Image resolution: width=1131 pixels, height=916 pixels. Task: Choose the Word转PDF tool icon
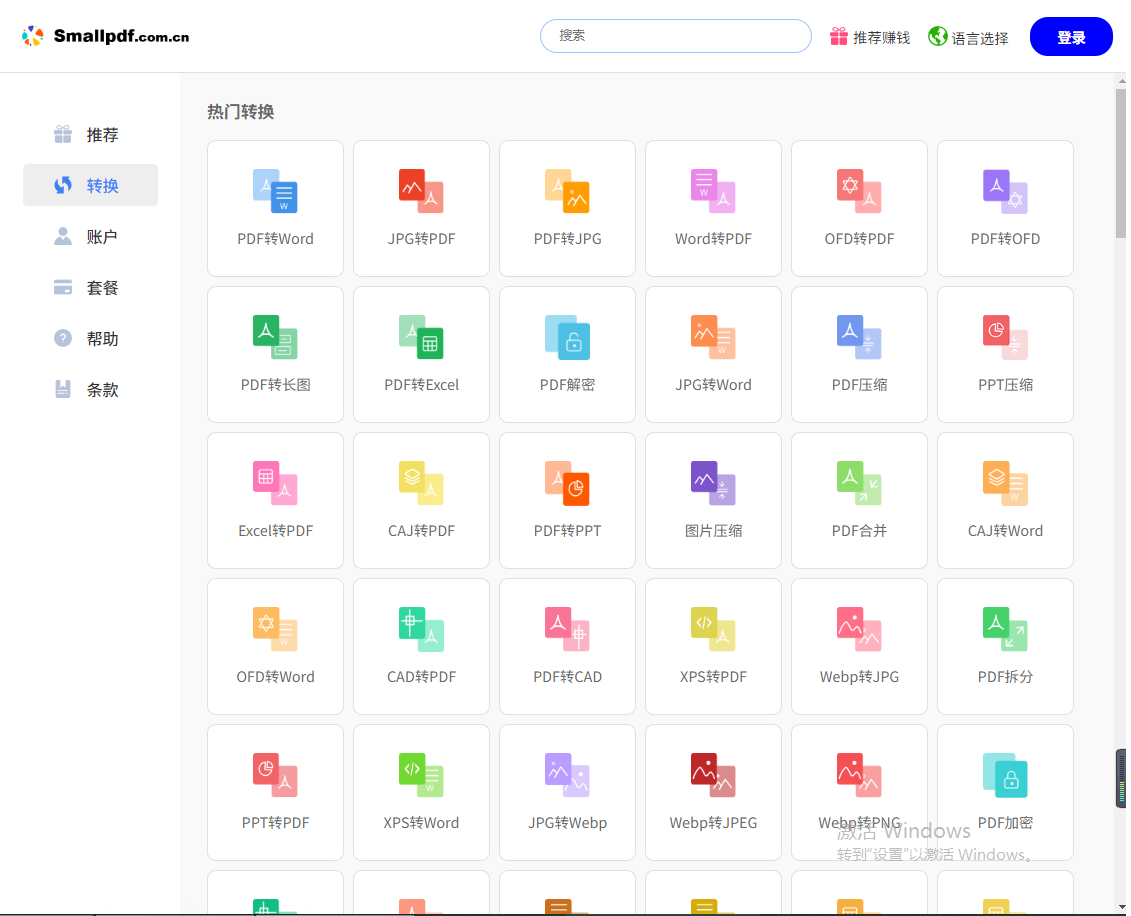coord(713,191)
